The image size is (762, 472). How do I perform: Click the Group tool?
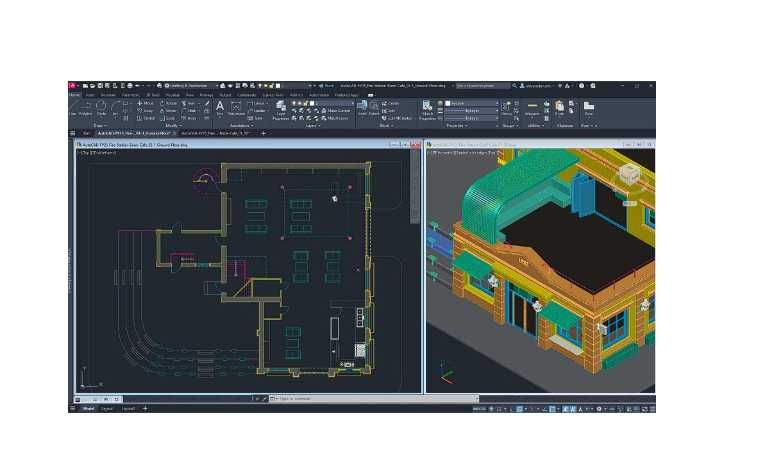pos(506,108)
